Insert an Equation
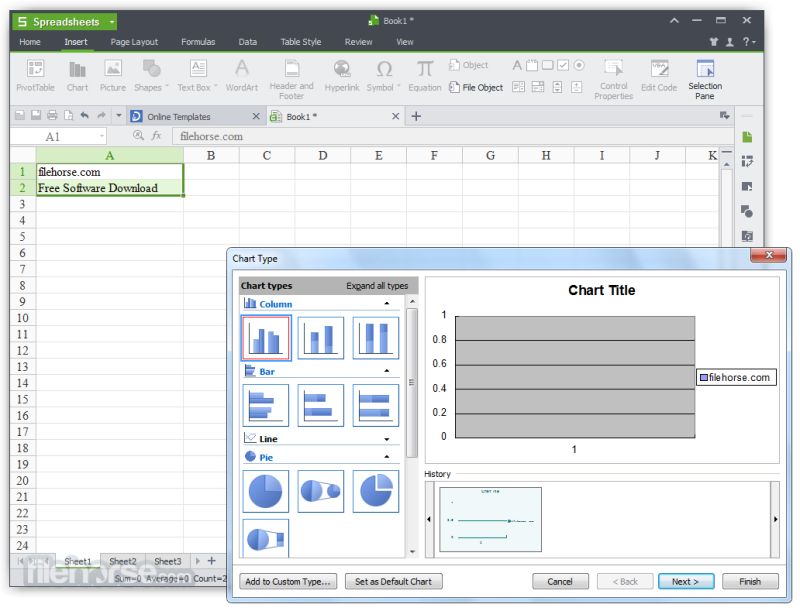Image resolution: width=800 pixels, height=611 pixels. 424,75
